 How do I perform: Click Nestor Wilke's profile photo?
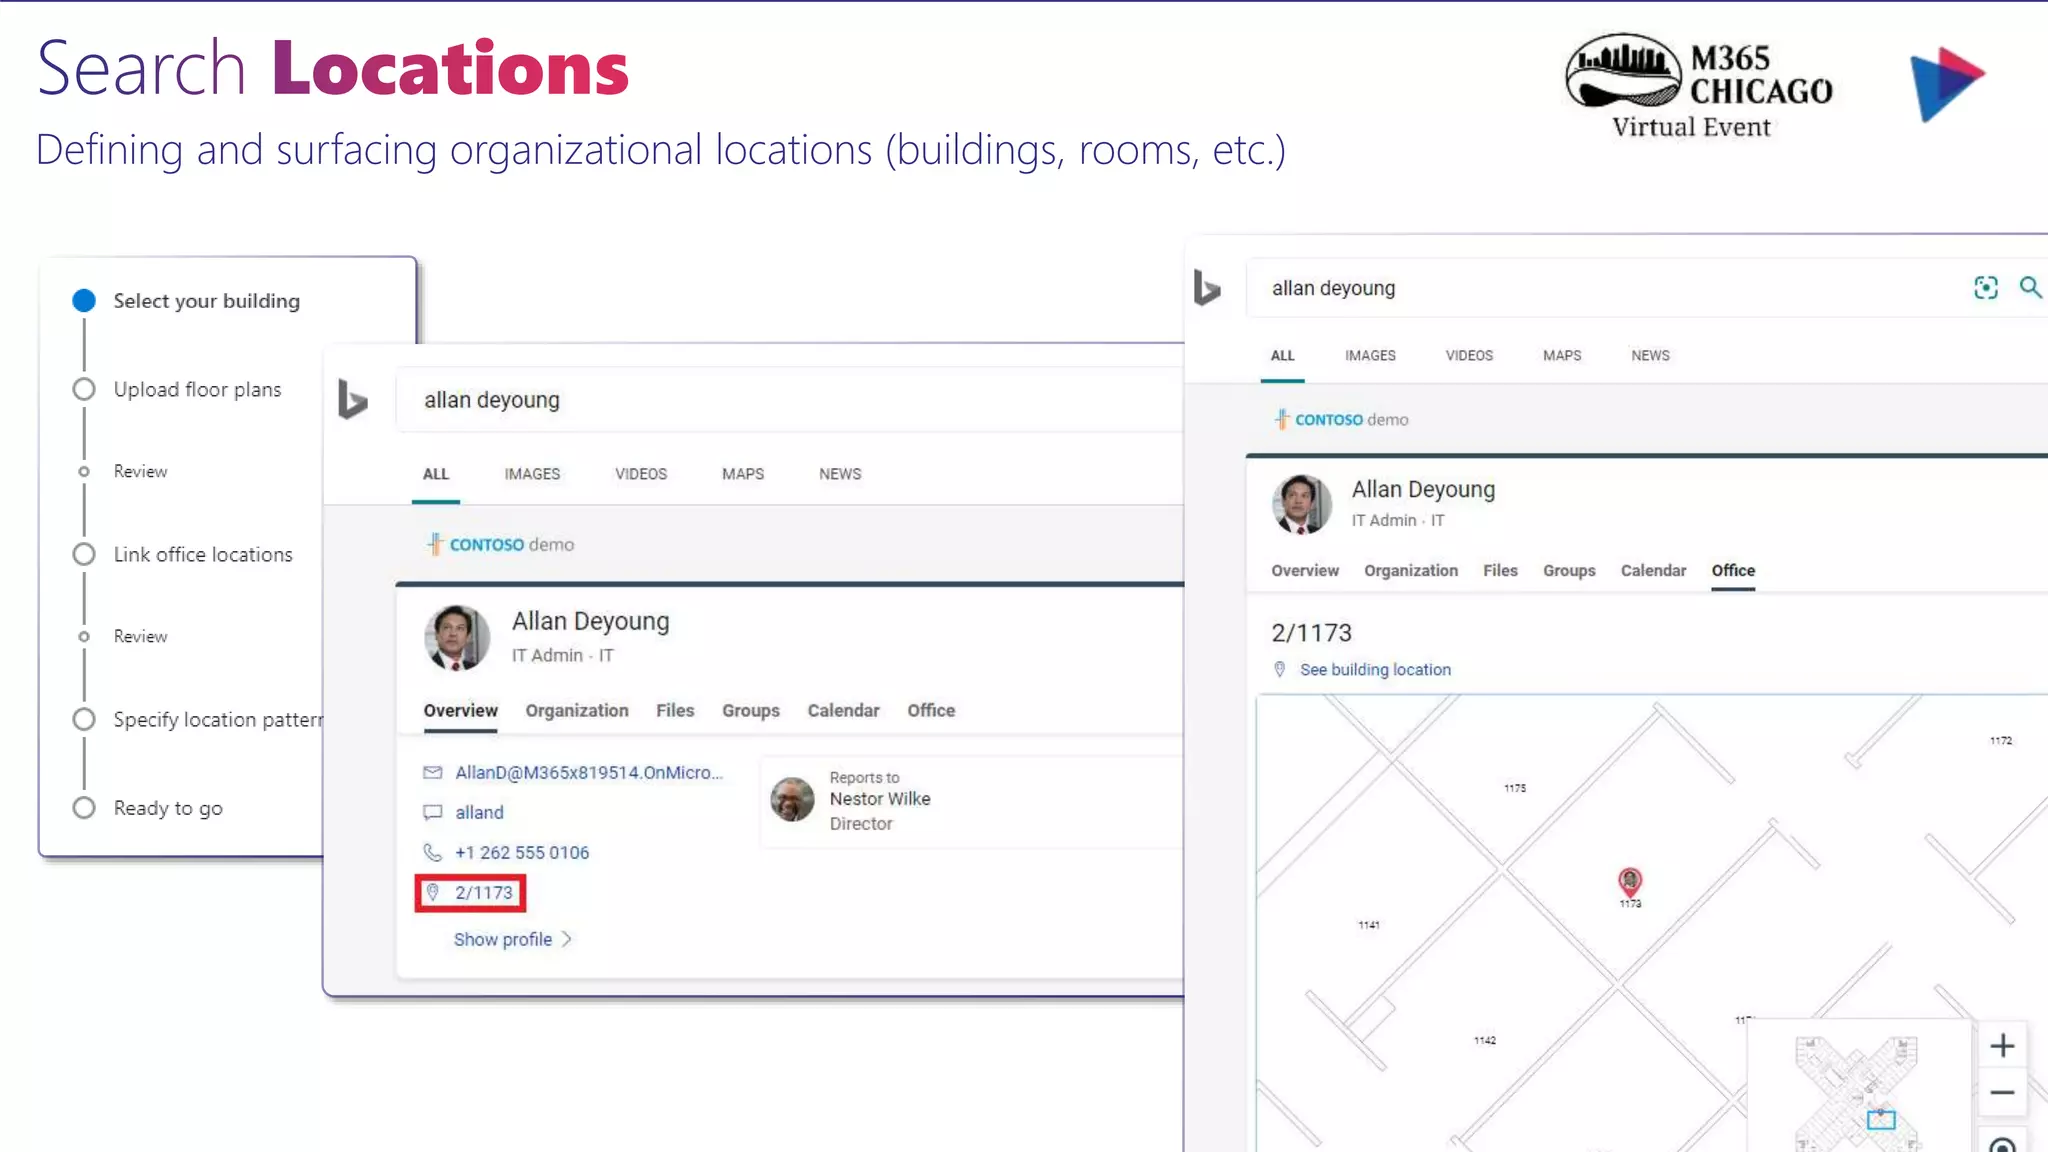coord(792,799)
